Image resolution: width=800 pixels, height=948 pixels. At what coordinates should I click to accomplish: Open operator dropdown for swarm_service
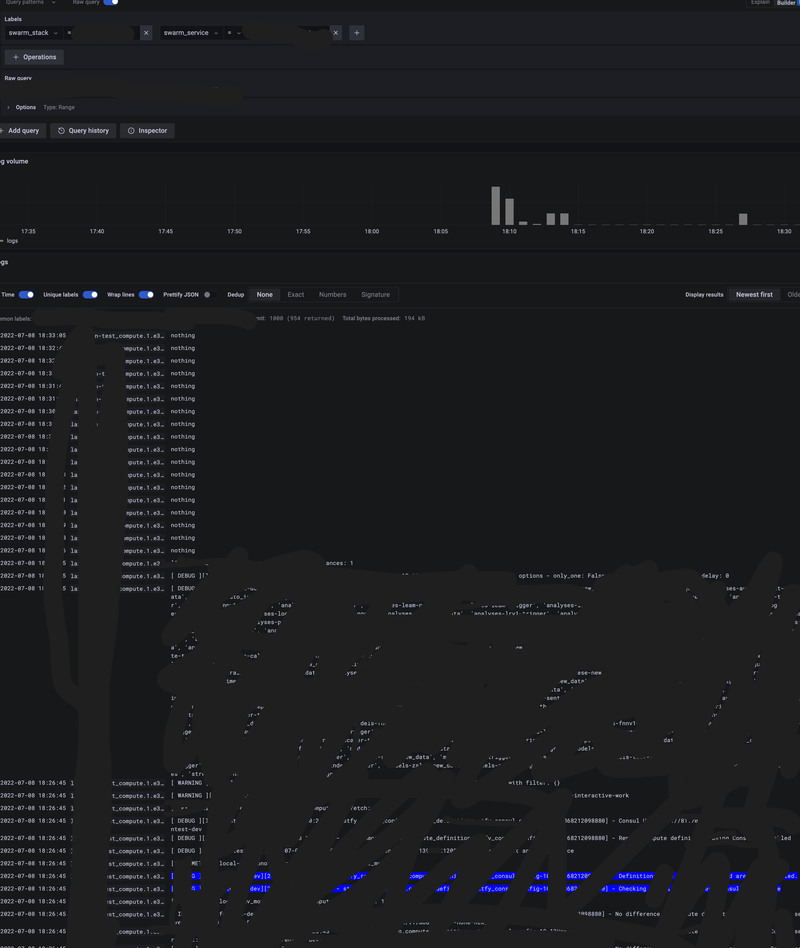point(234,33)
